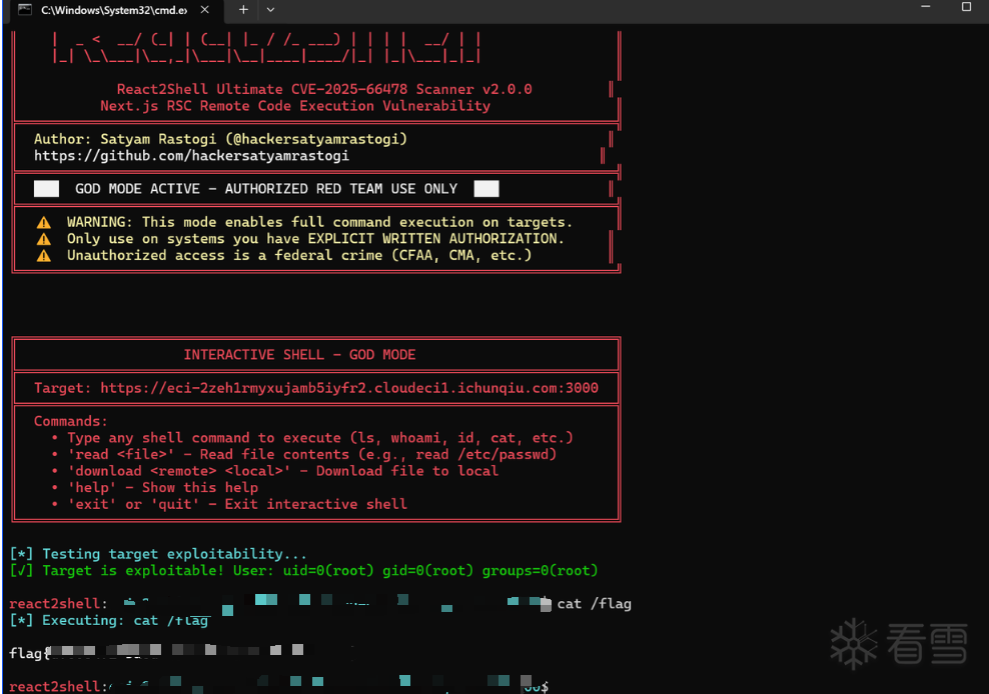Open a new terminal tab
Screen dimensions: 989x694
tap(243, 9)
